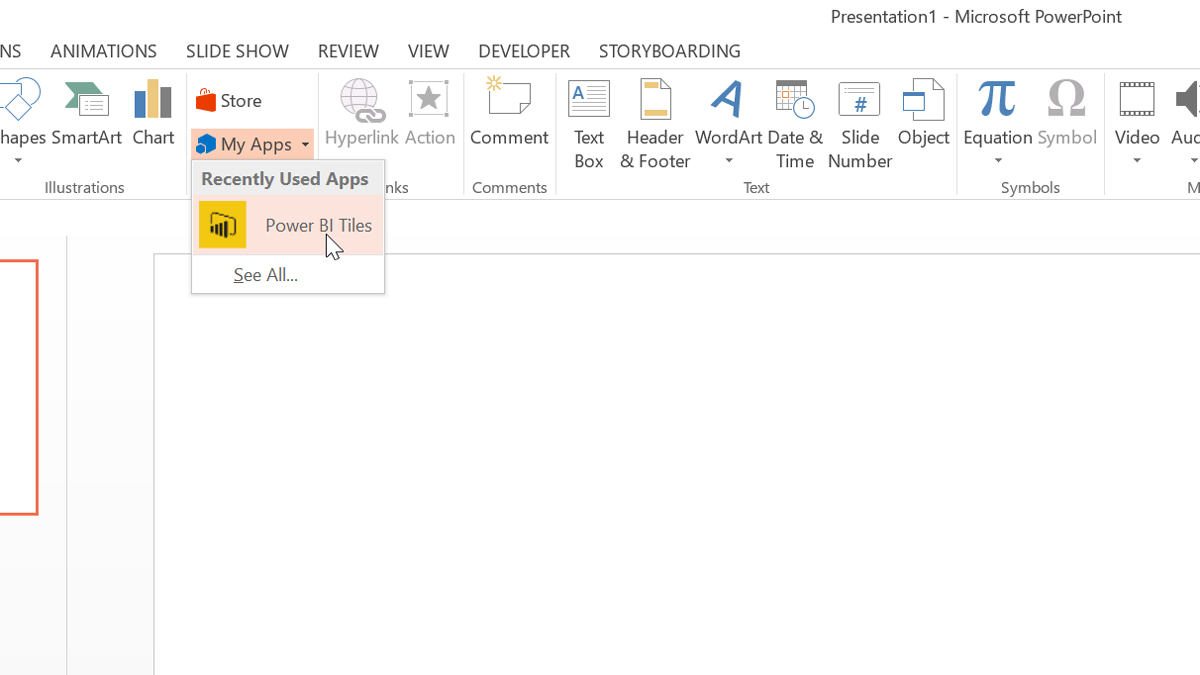1200x675 pixels.
Task: Insert an Equation
Action: pos(998,114)
